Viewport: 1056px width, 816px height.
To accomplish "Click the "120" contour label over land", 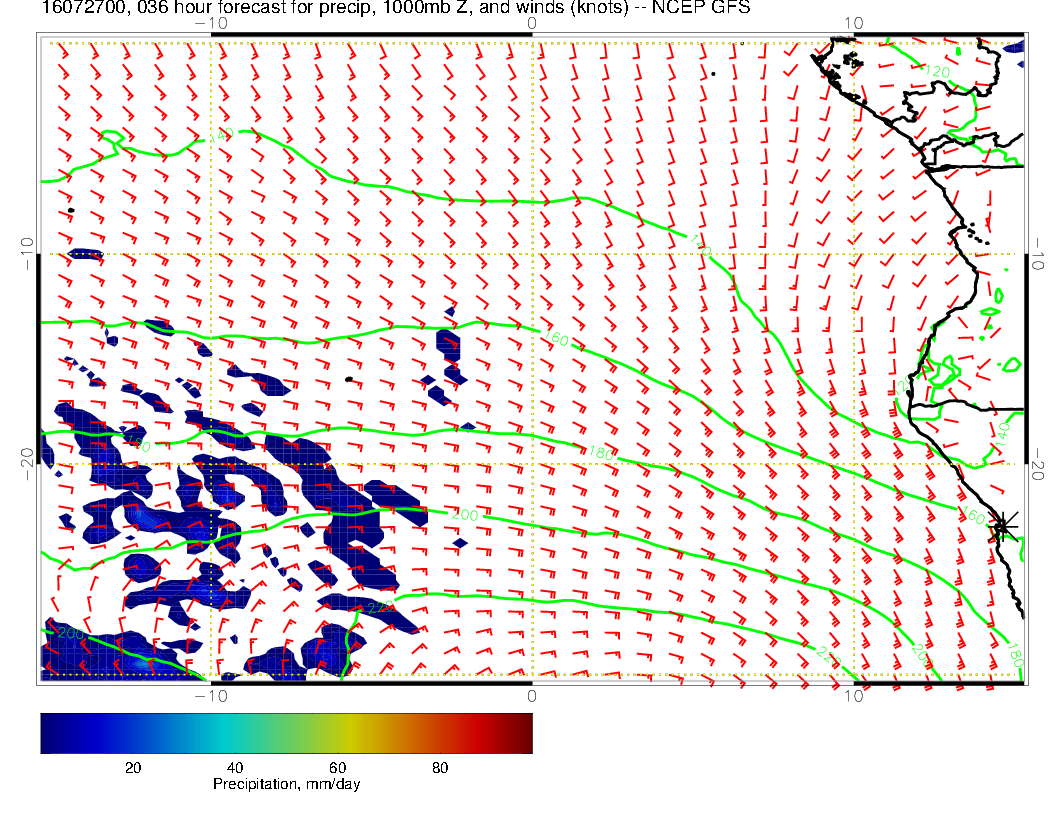I will click(937, 71).
